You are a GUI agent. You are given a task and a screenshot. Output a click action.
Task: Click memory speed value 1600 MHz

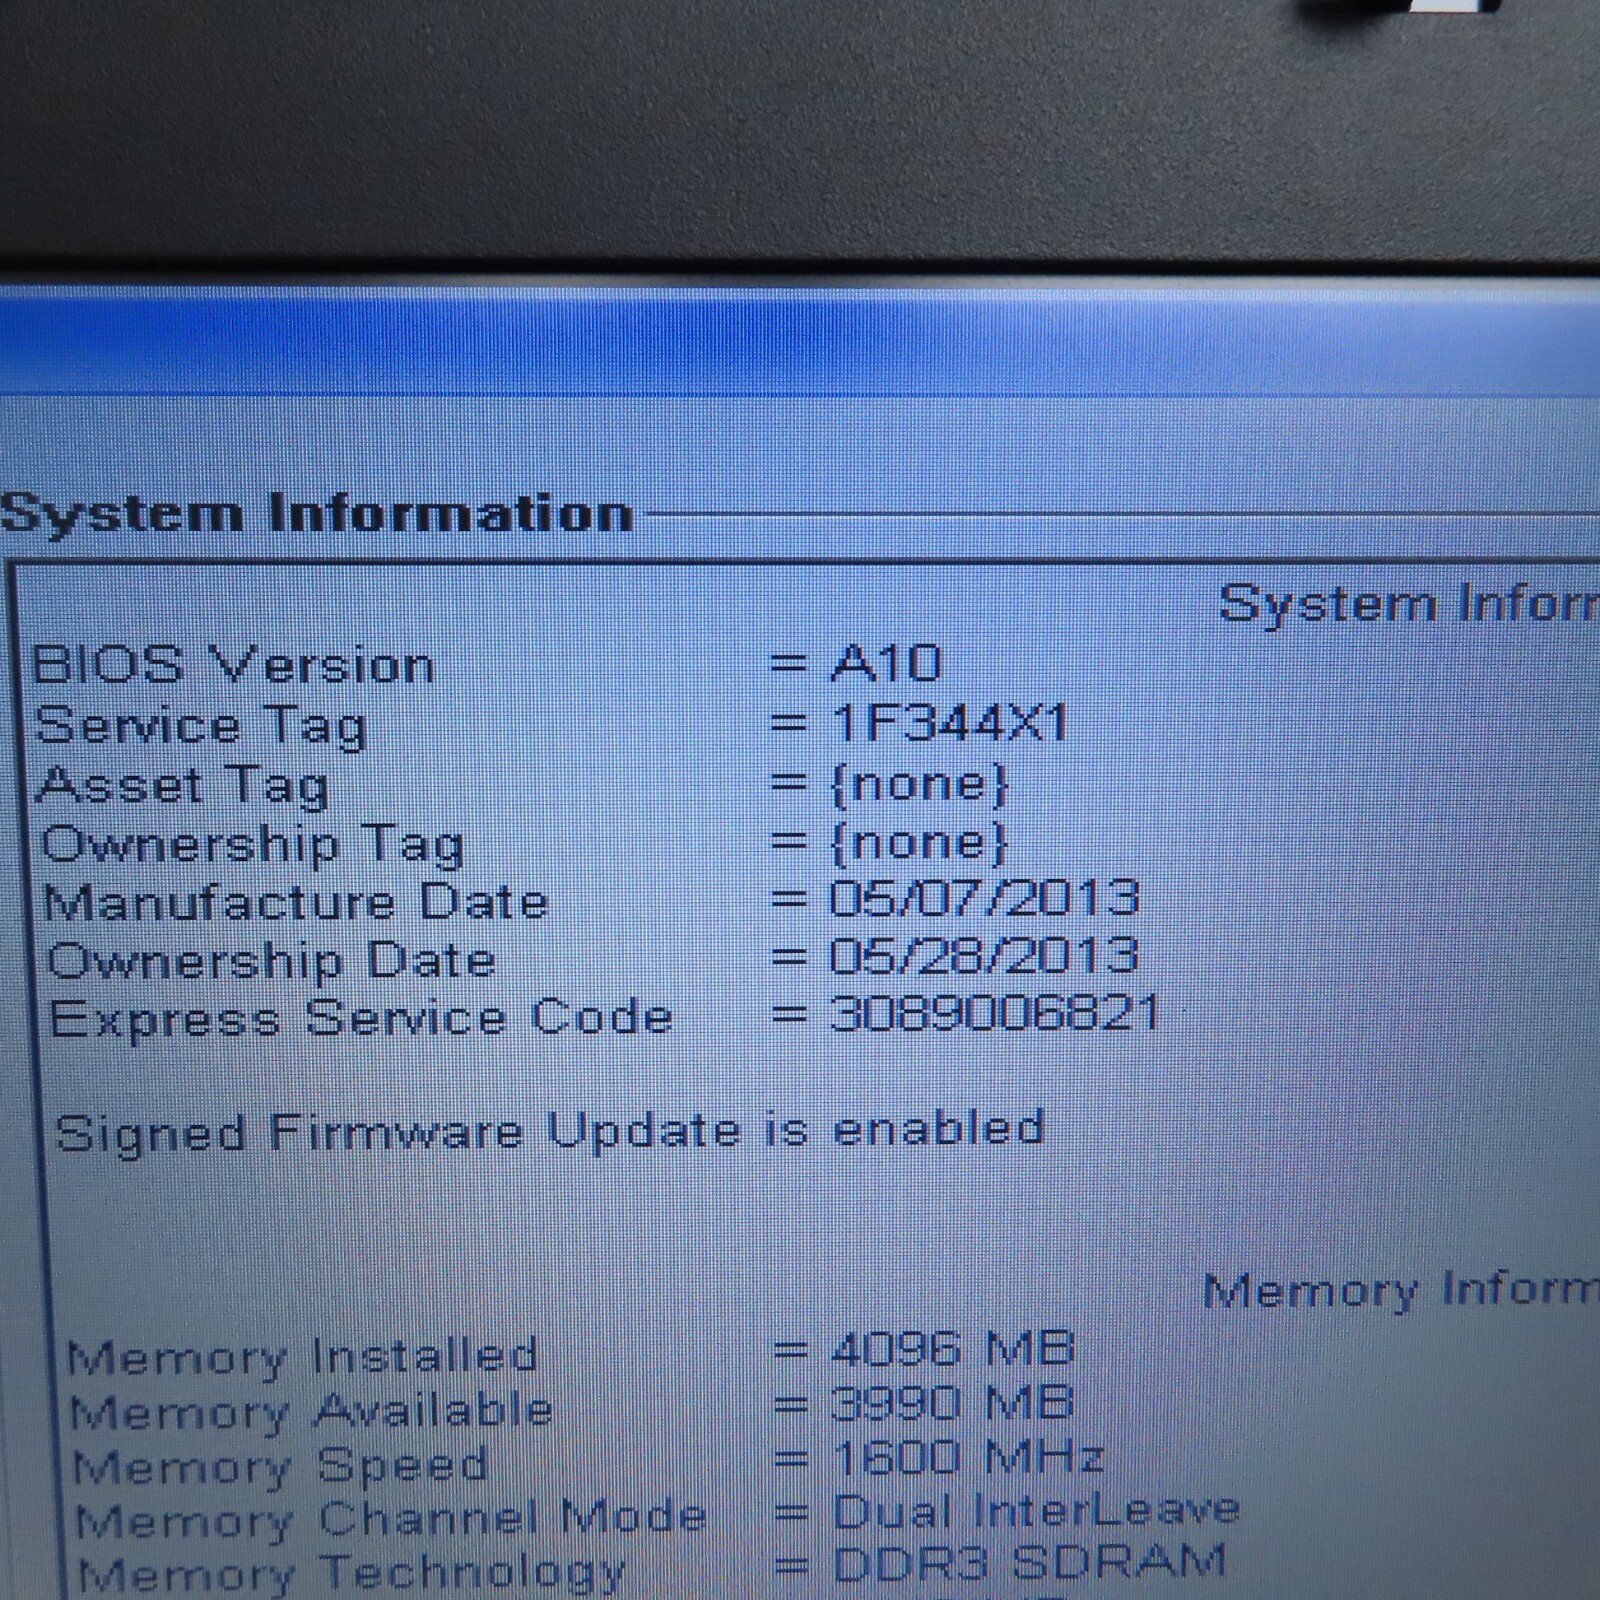click(x=967, y=1458)
